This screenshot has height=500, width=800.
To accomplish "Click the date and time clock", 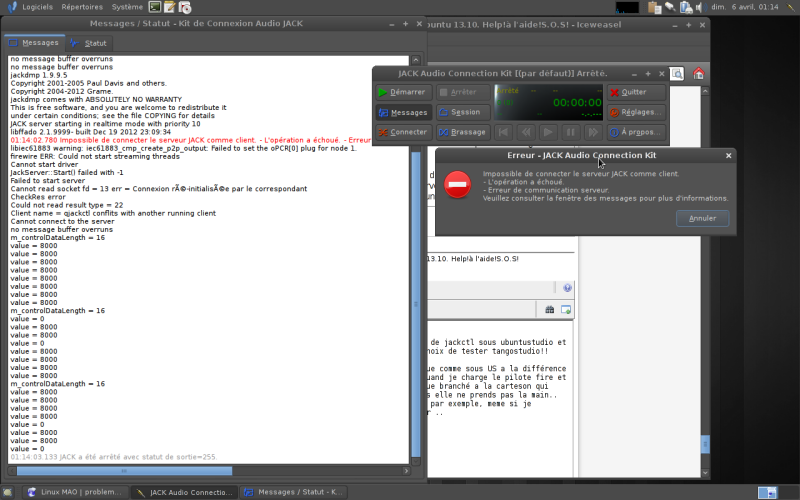I will coord(745,7).
